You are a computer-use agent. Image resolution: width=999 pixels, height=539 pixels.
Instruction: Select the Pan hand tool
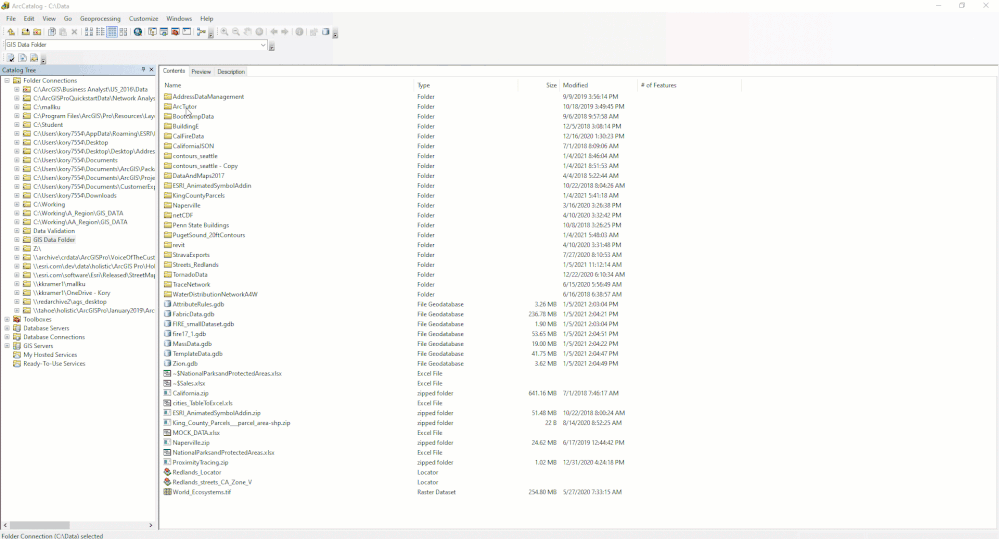247,32
